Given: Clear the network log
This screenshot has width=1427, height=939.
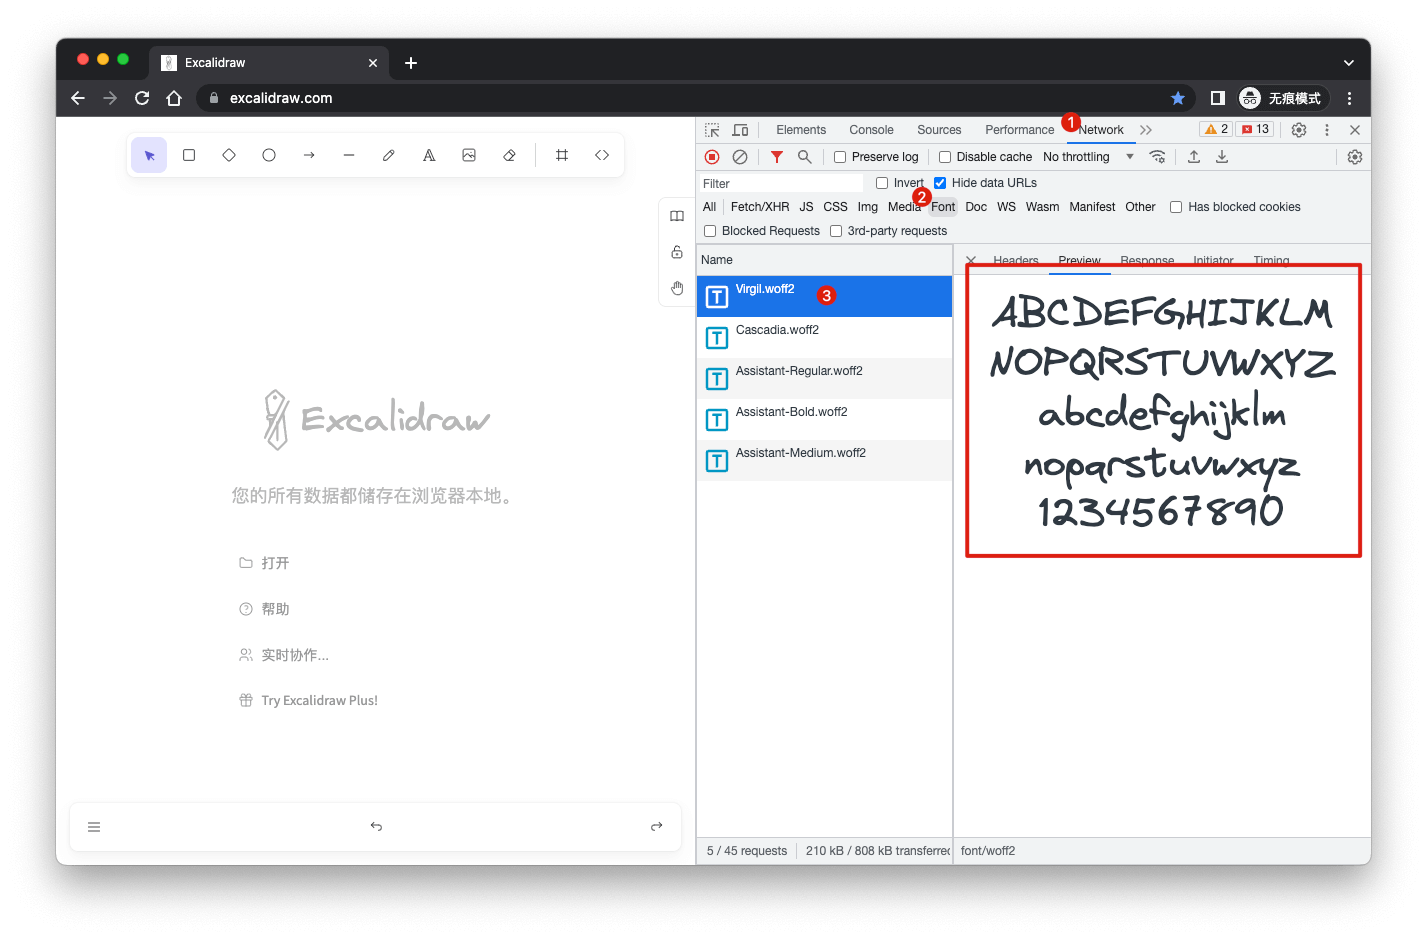Looking at the screenshot, I should (740, 157).
